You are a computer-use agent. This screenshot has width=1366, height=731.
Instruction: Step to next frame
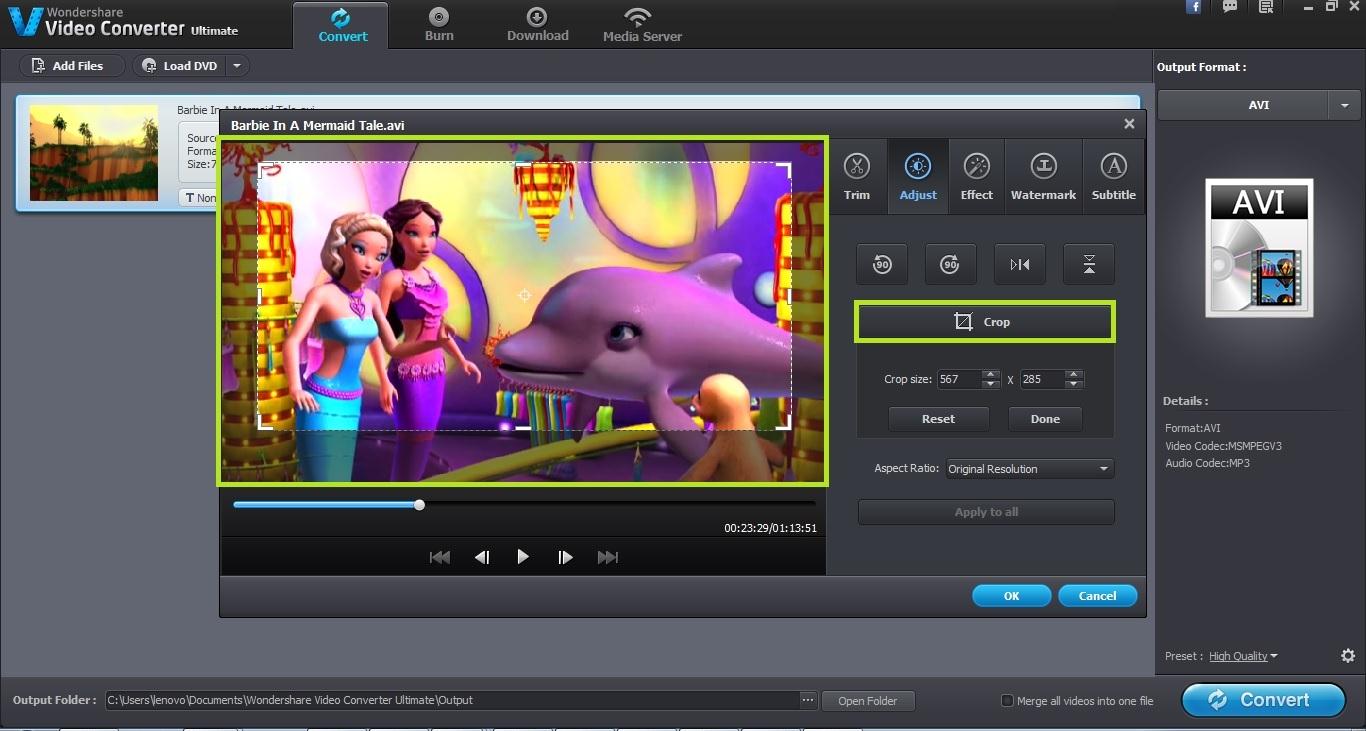[x=565, y=557]
